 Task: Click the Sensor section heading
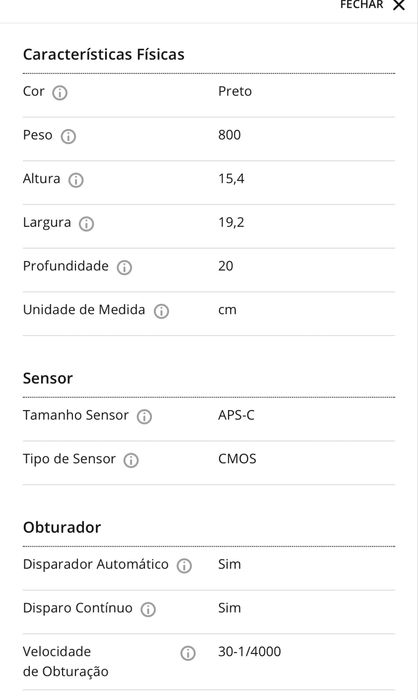pyautogui.click(x=48, y=378)
